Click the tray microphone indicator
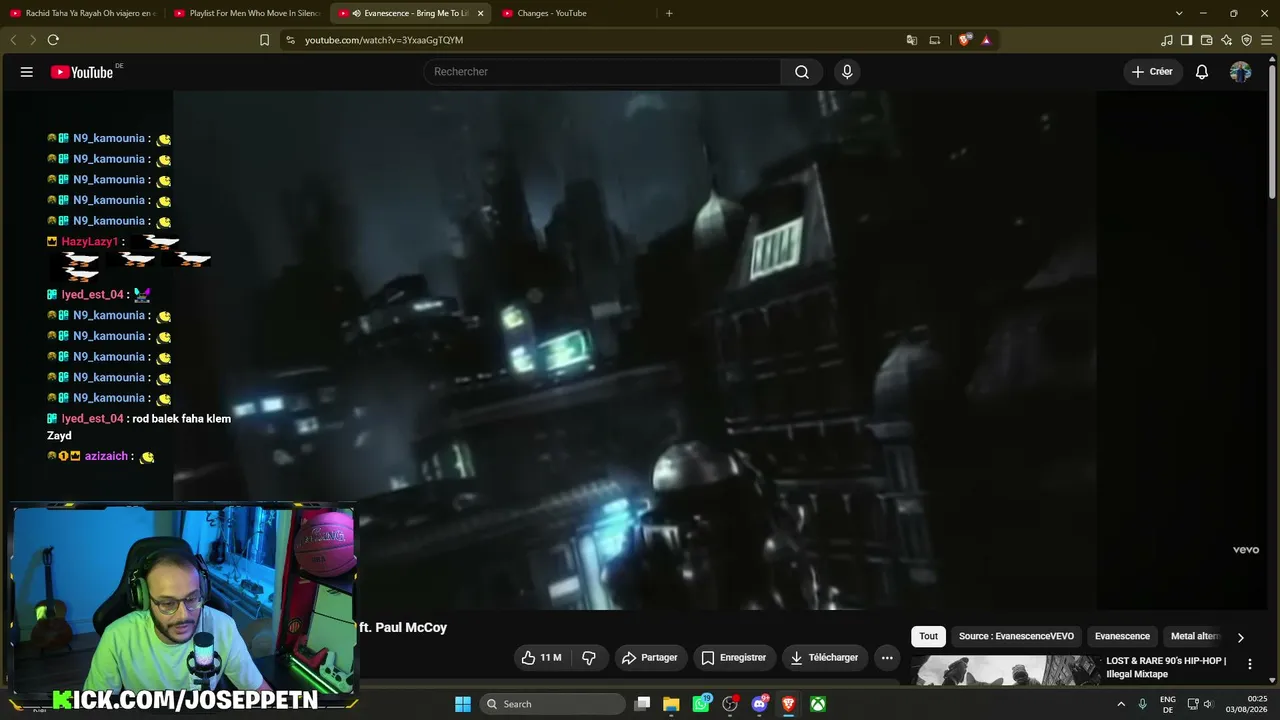Screen dimensions: 1280x720 (x=1142, y=704)
